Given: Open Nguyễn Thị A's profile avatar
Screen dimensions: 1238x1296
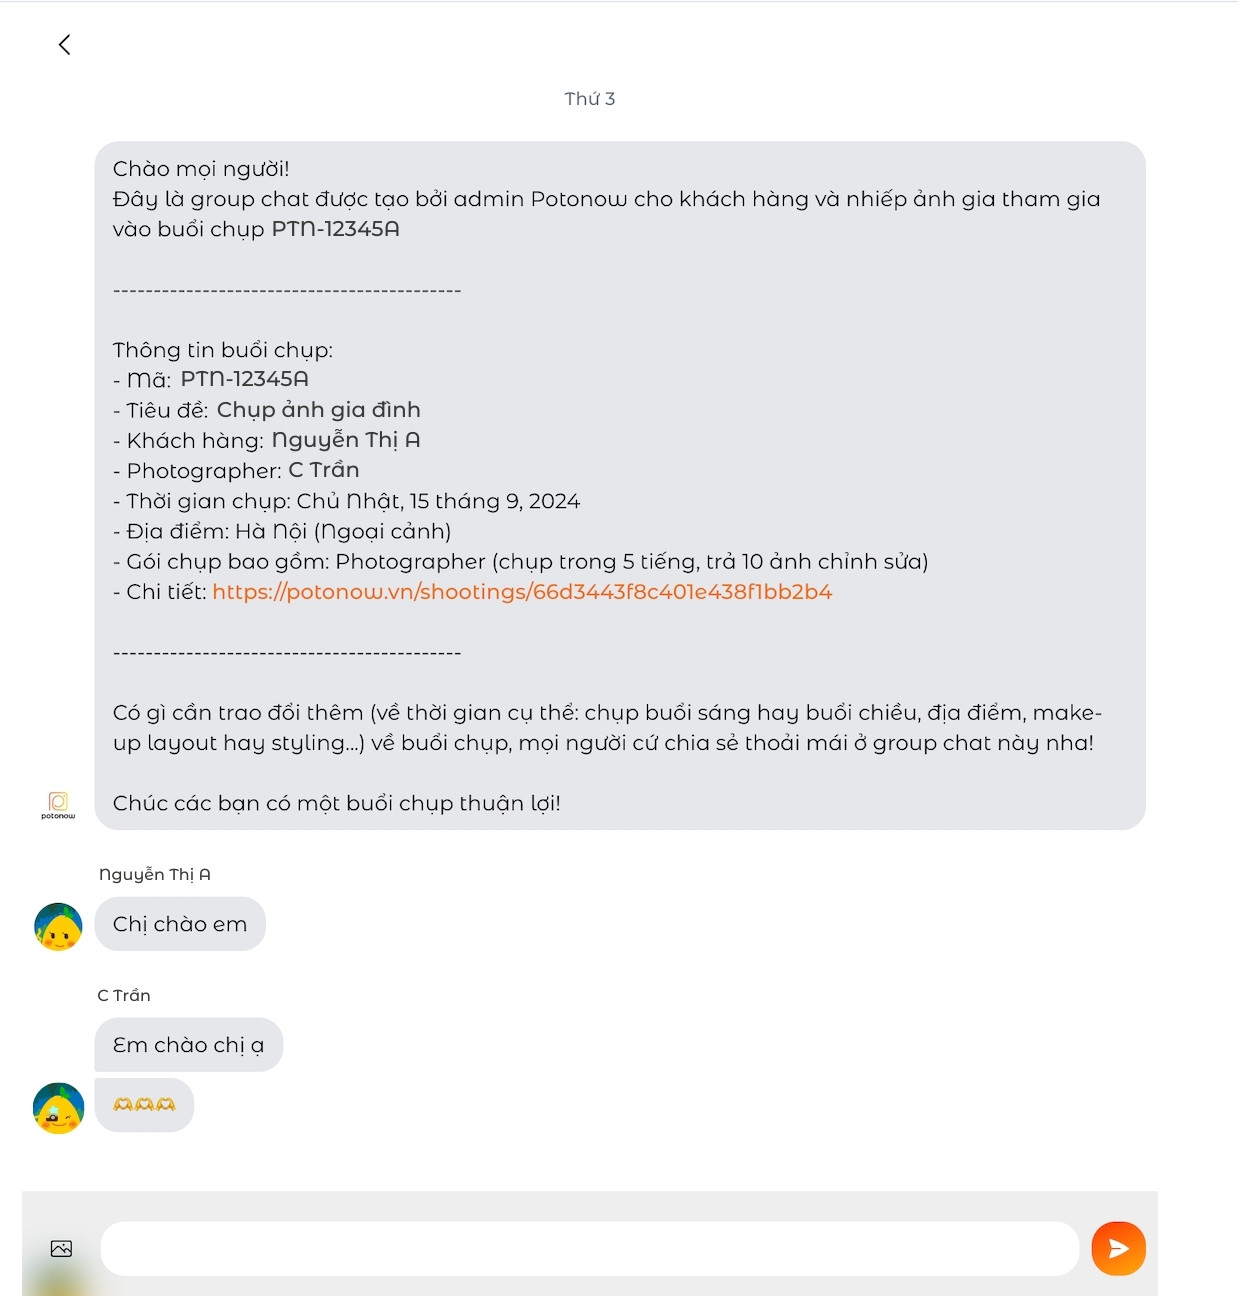Looking at the screenshot, I should [x=58, y=926].
